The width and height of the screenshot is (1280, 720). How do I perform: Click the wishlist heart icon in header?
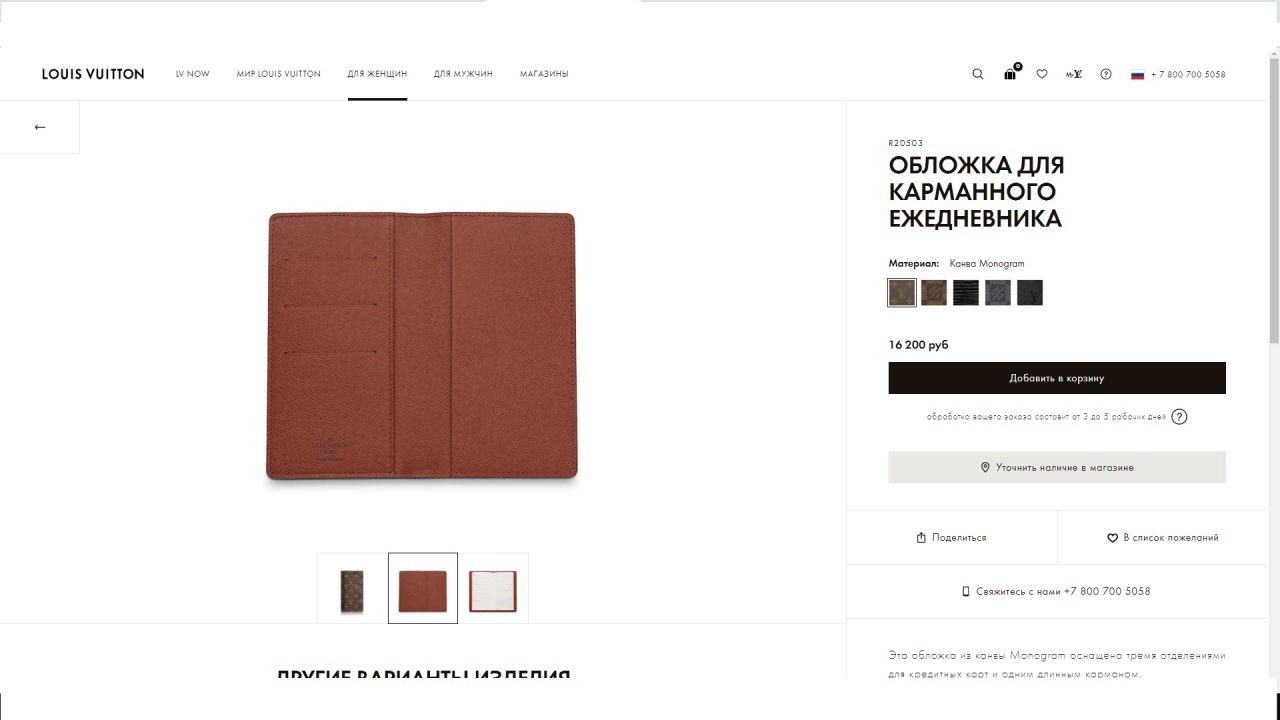(x=1042, y=74)
